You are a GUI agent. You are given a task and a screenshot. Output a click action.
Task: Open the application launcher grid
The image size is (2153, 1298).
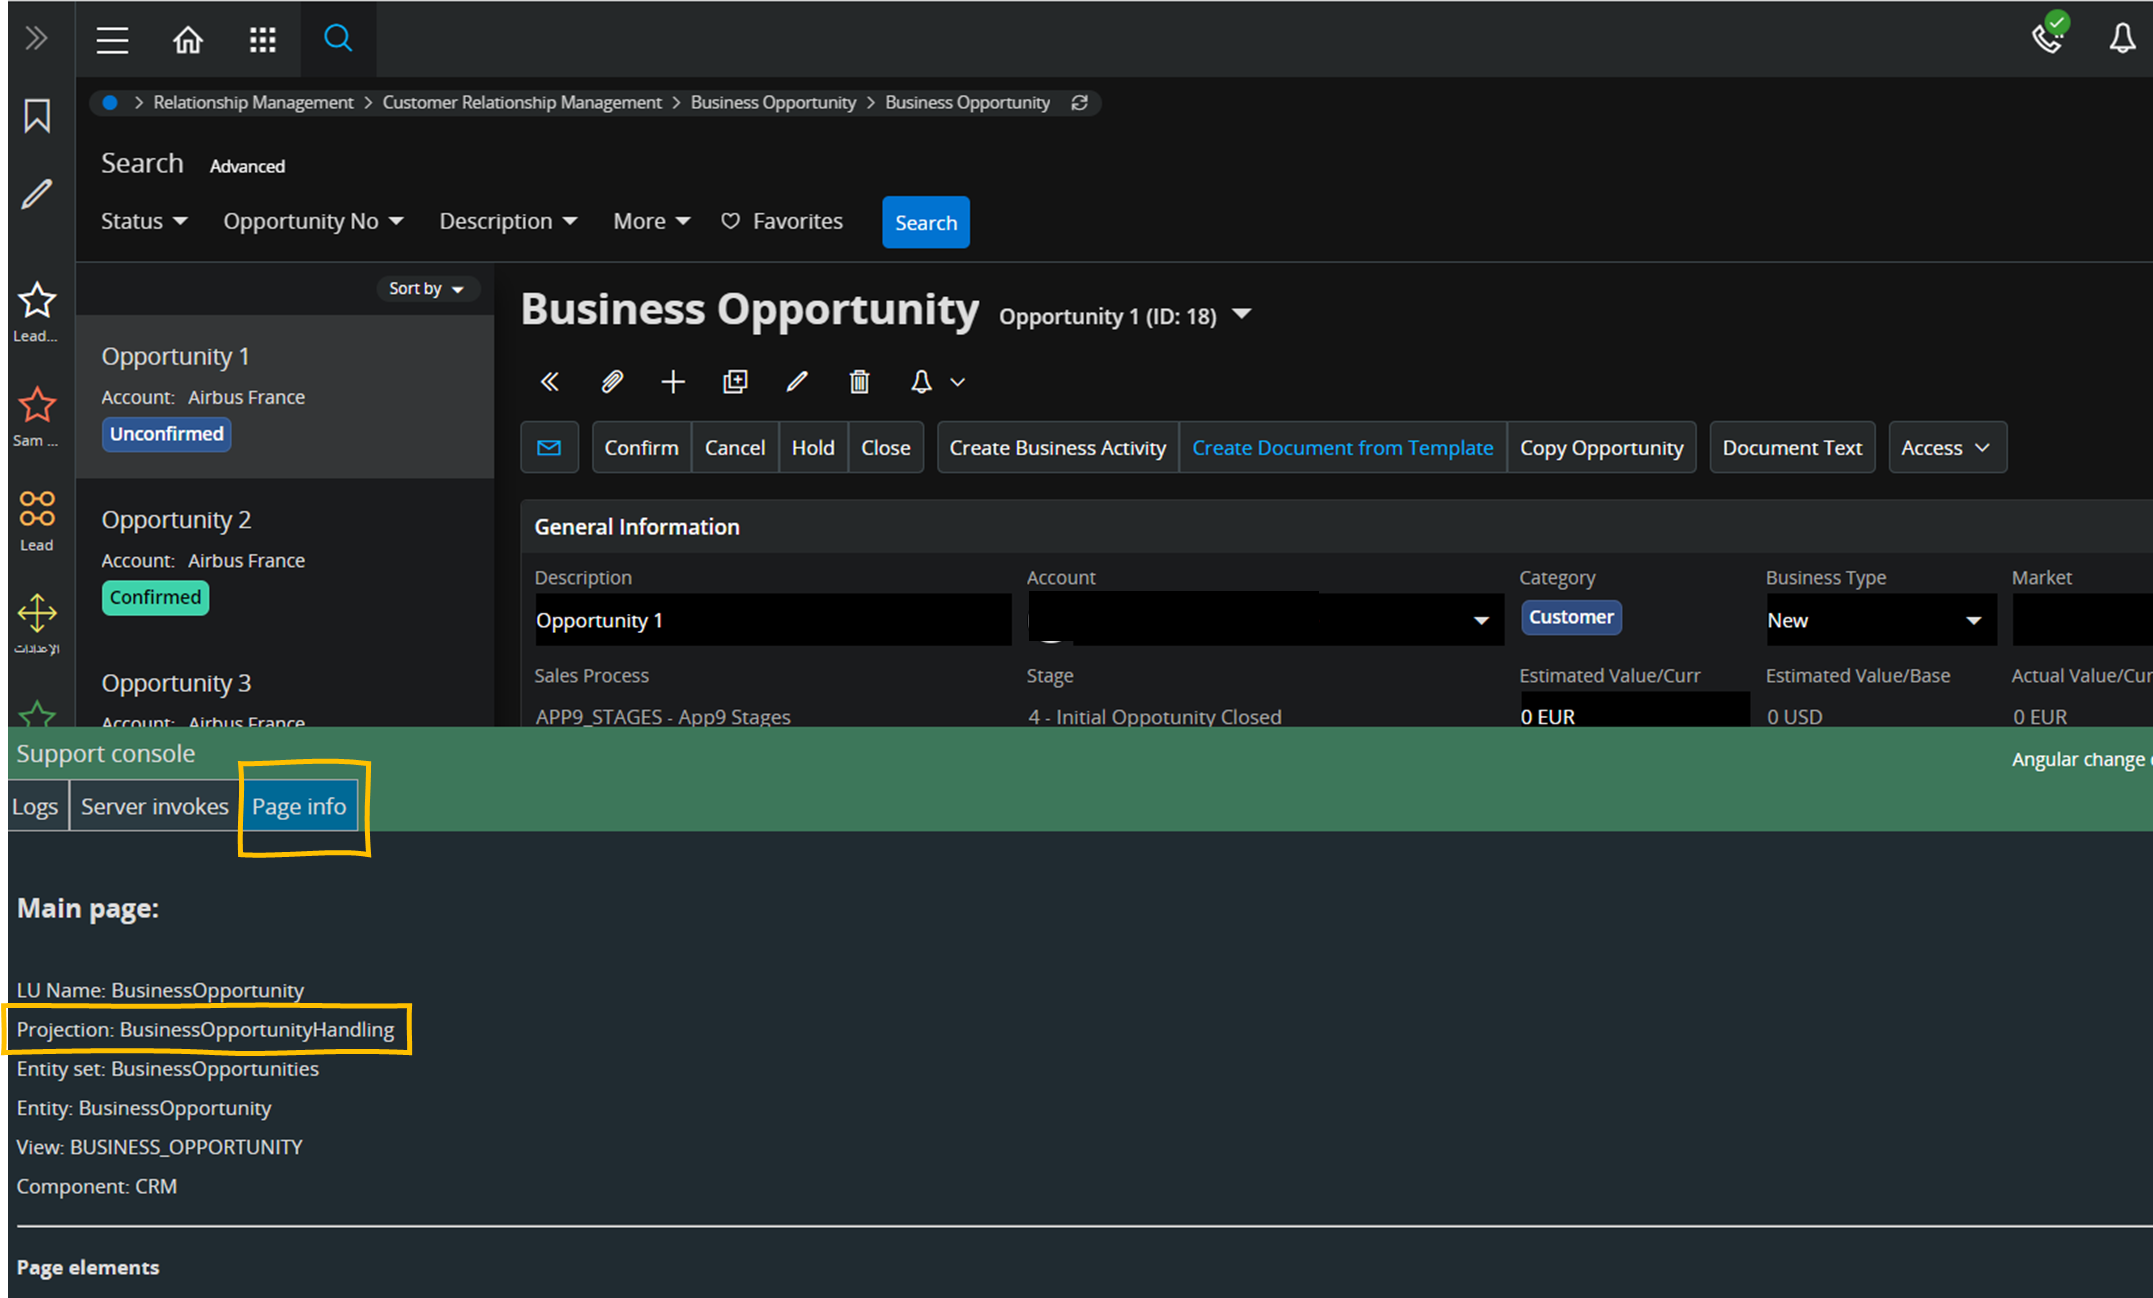click(x=263, y=40)
